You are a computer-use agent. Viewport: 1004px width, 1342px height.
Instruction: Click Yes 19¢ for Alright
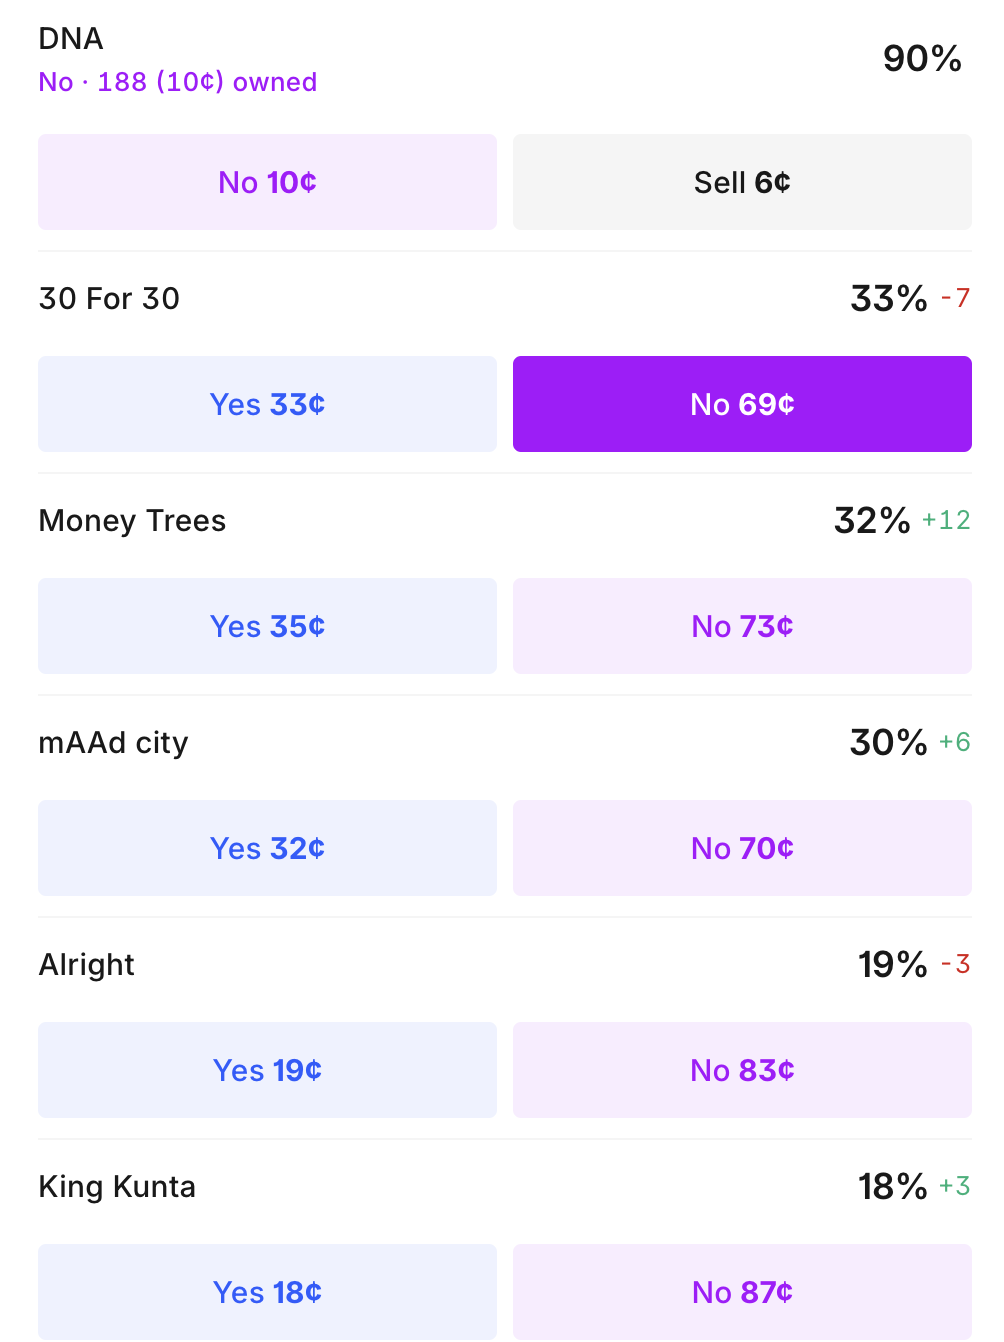pos(267,1070)
